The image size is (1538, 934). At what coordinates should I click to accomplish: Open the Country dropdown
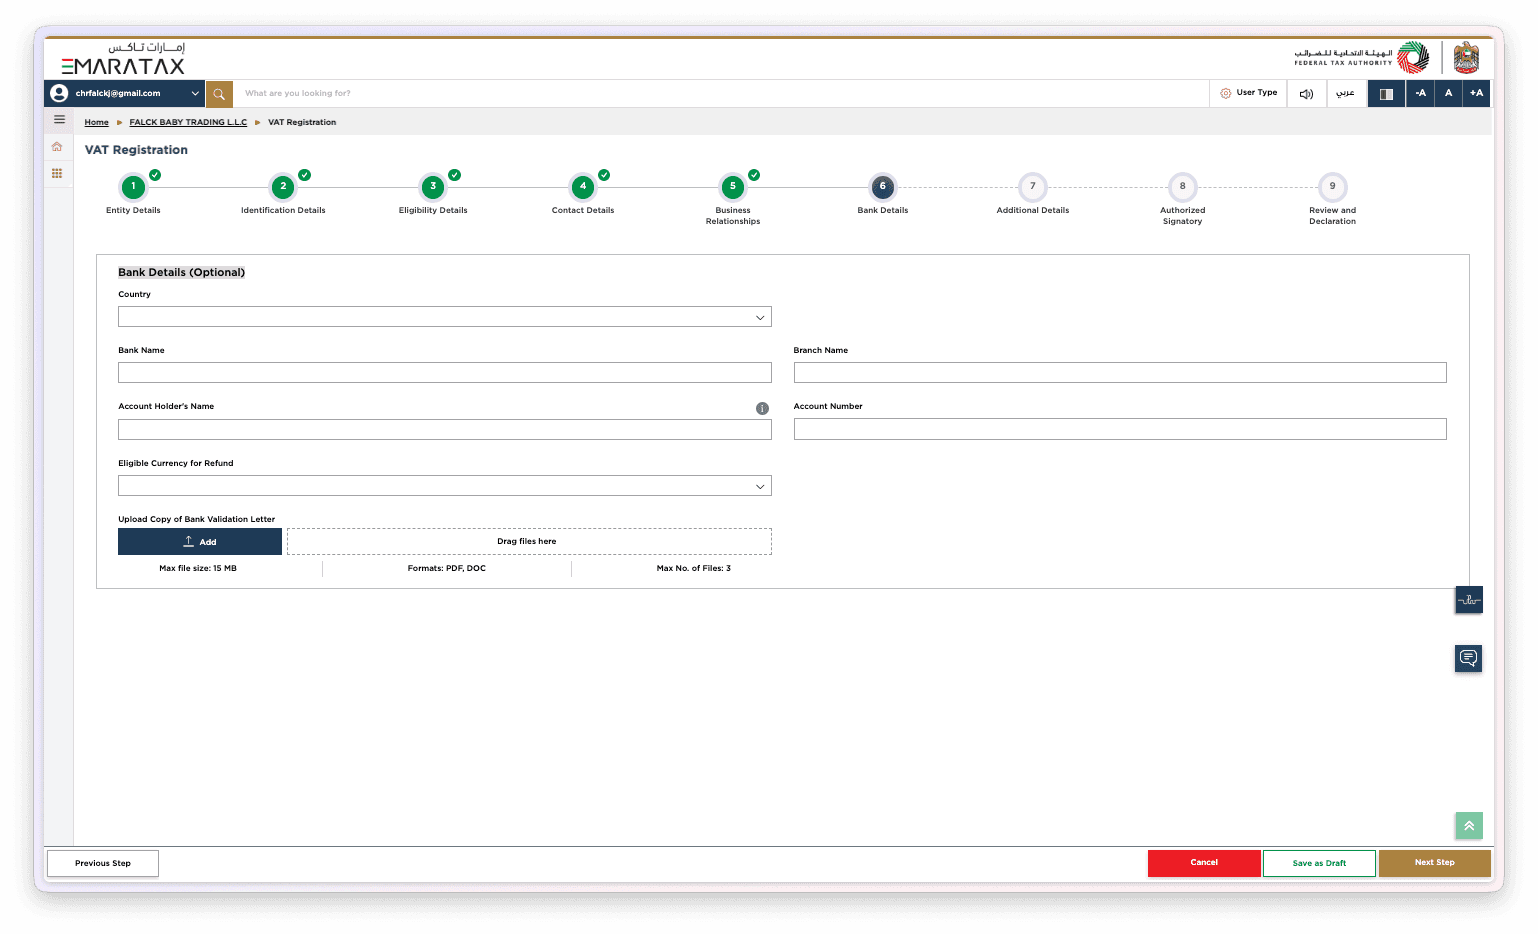[x=444, y=317]
